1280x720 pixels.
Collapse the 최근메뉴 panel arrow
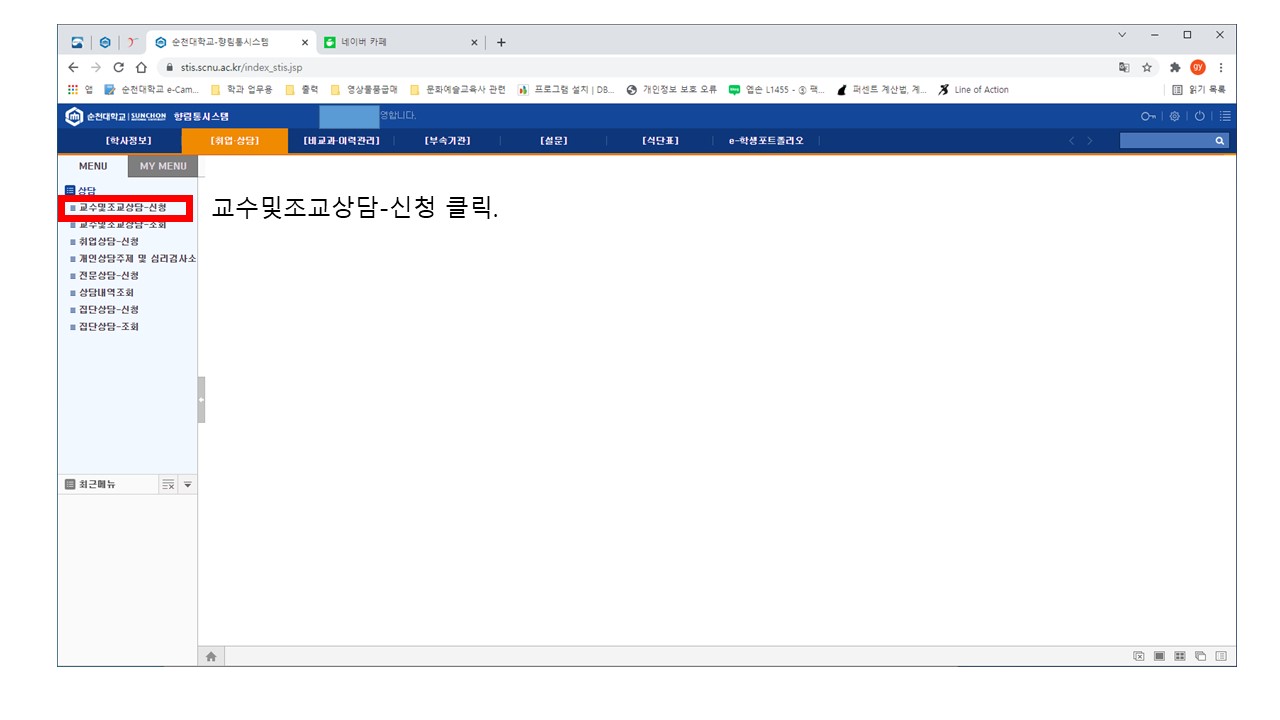[x=187, y=484]
